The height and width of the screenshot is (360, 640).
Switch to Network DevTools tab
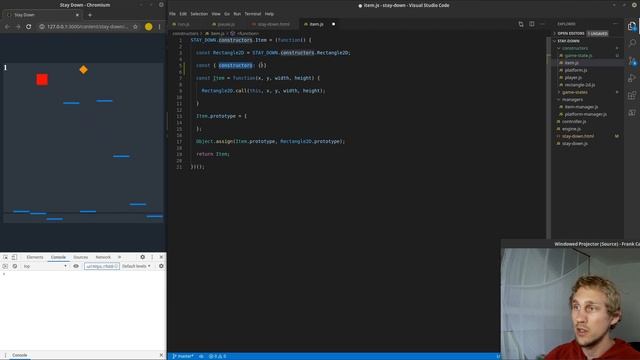click(103, 257)
